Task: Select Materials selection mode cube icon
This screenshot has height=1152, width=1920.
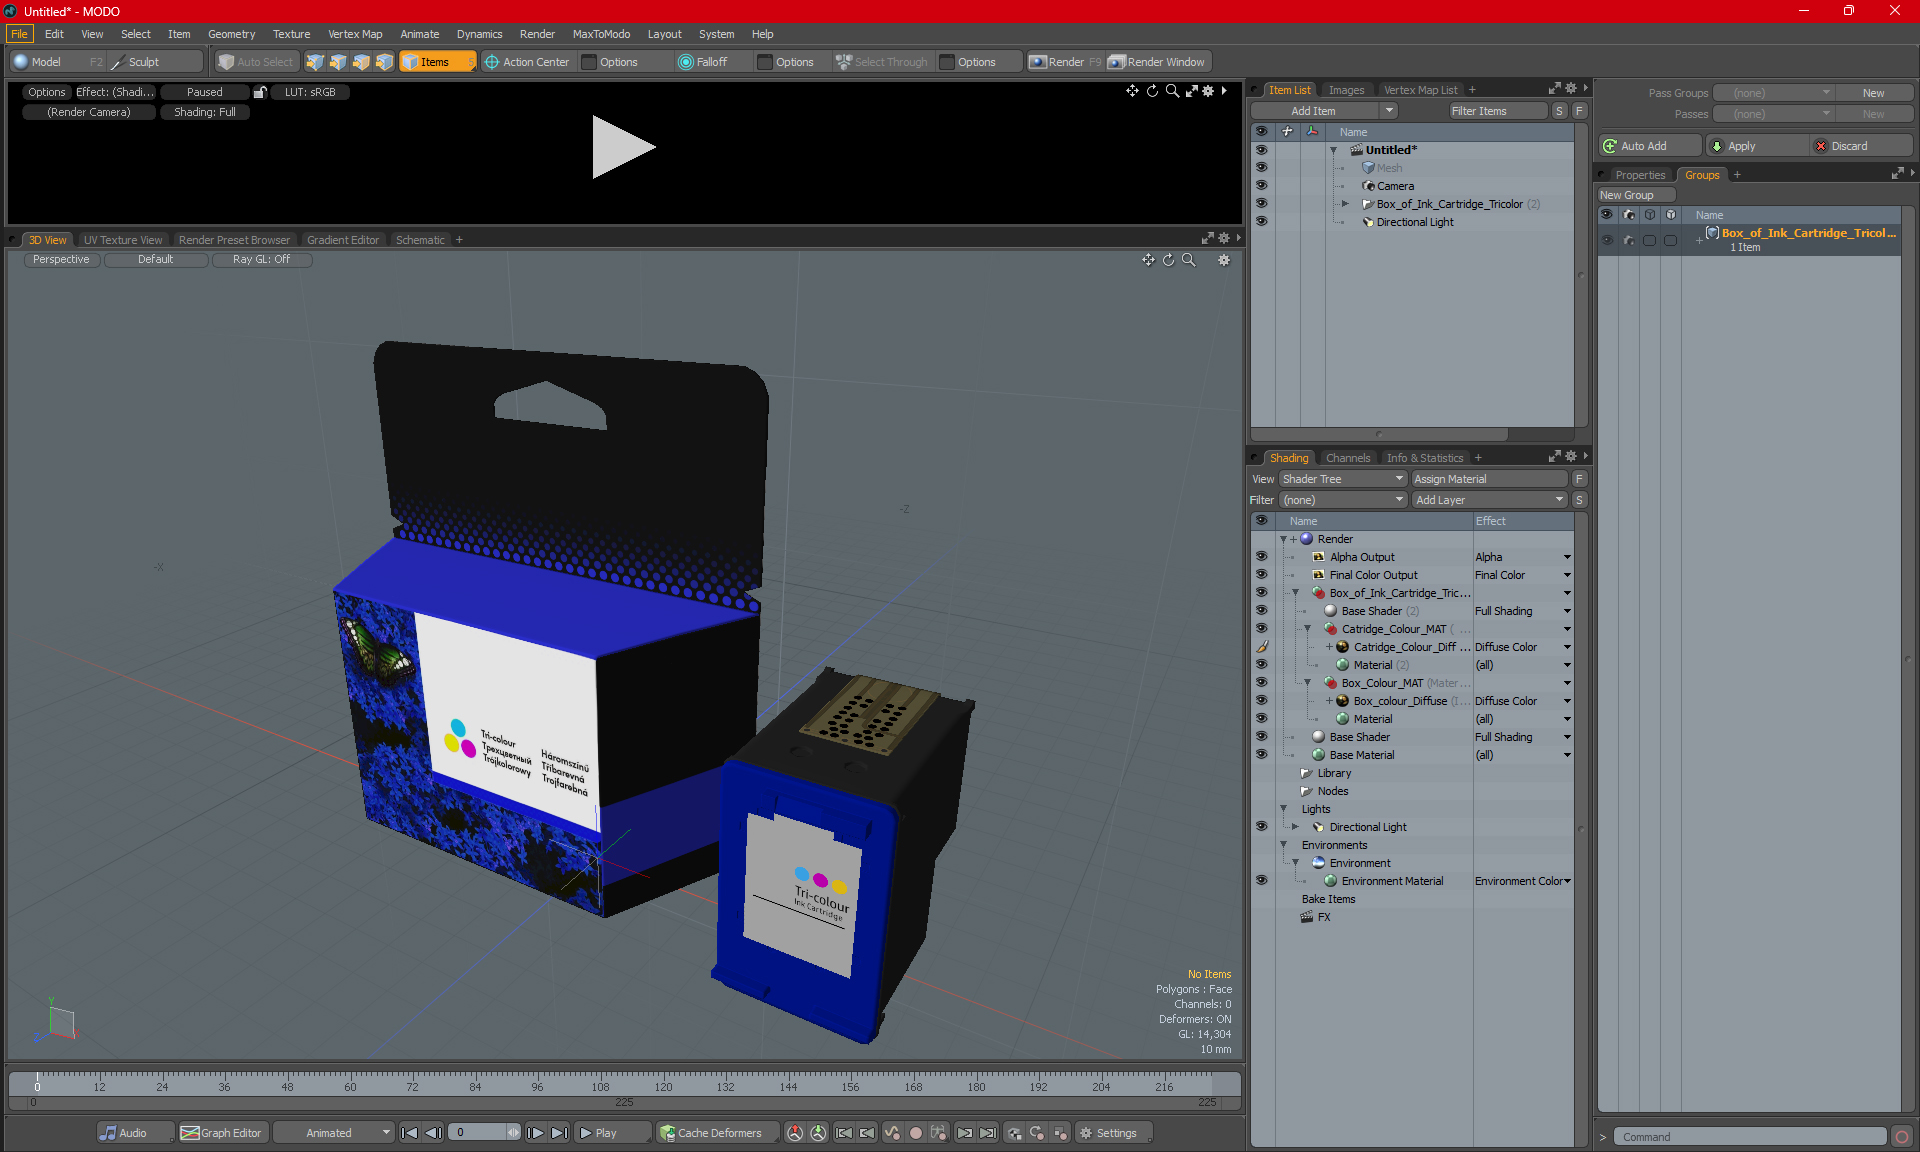Action: (384, 62)
